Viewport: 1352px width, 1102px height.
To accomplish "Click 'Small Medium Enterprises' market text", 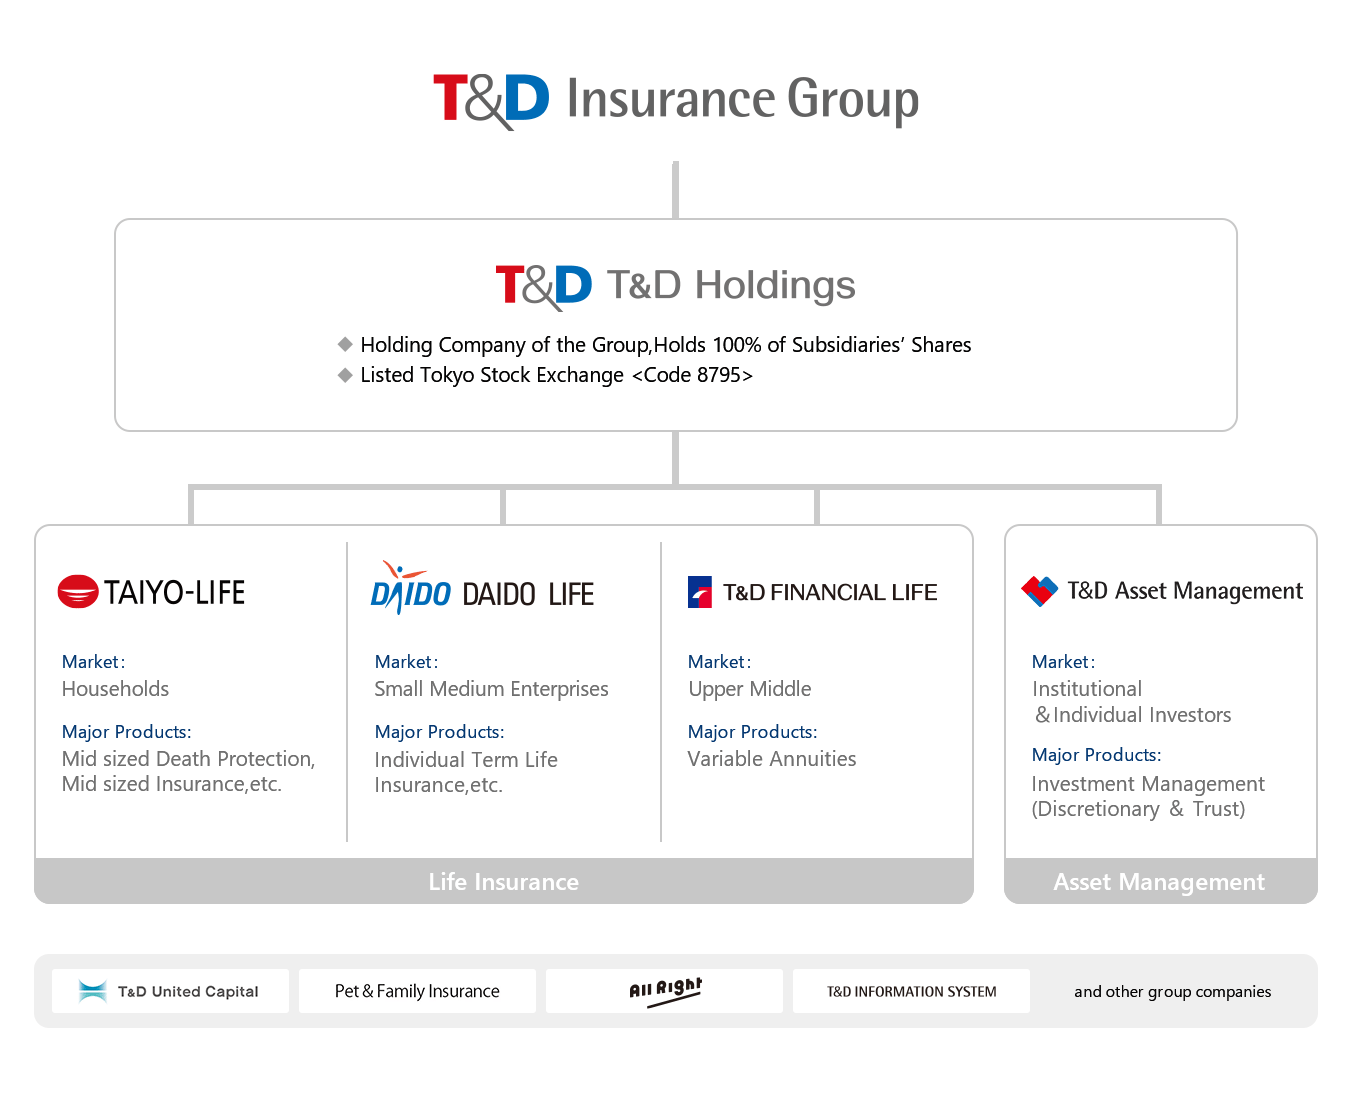I will click(x=491, y=689).
